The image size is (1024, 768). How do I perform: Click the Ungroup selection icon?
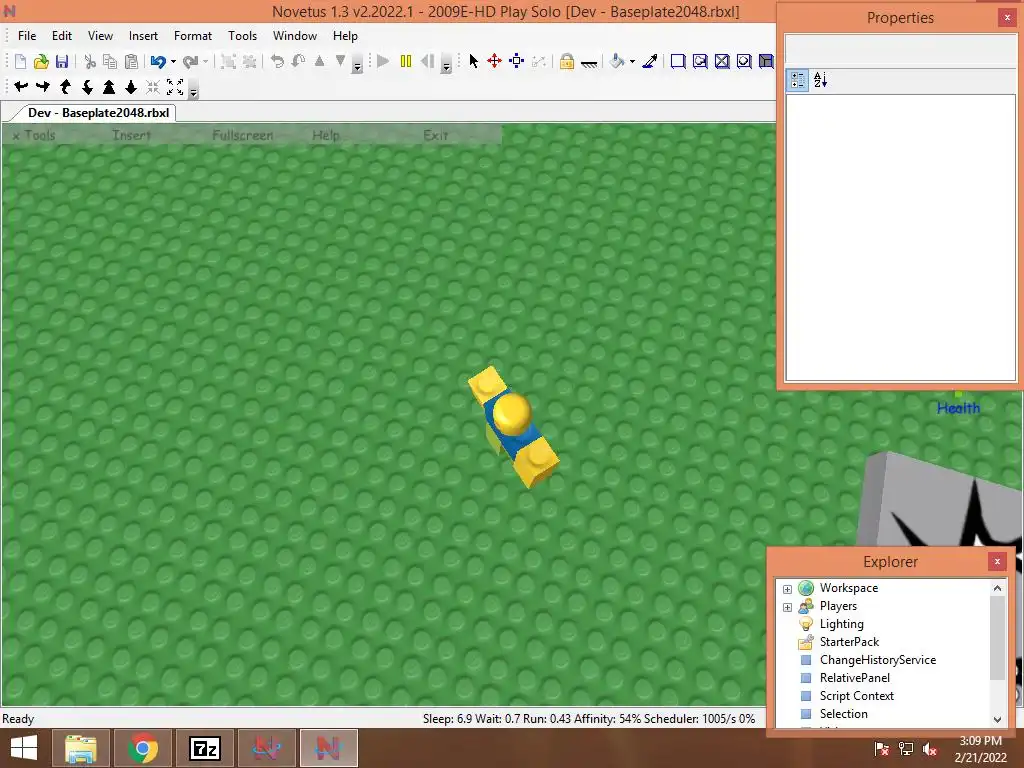pyautogui.click(x=249, y=61)
